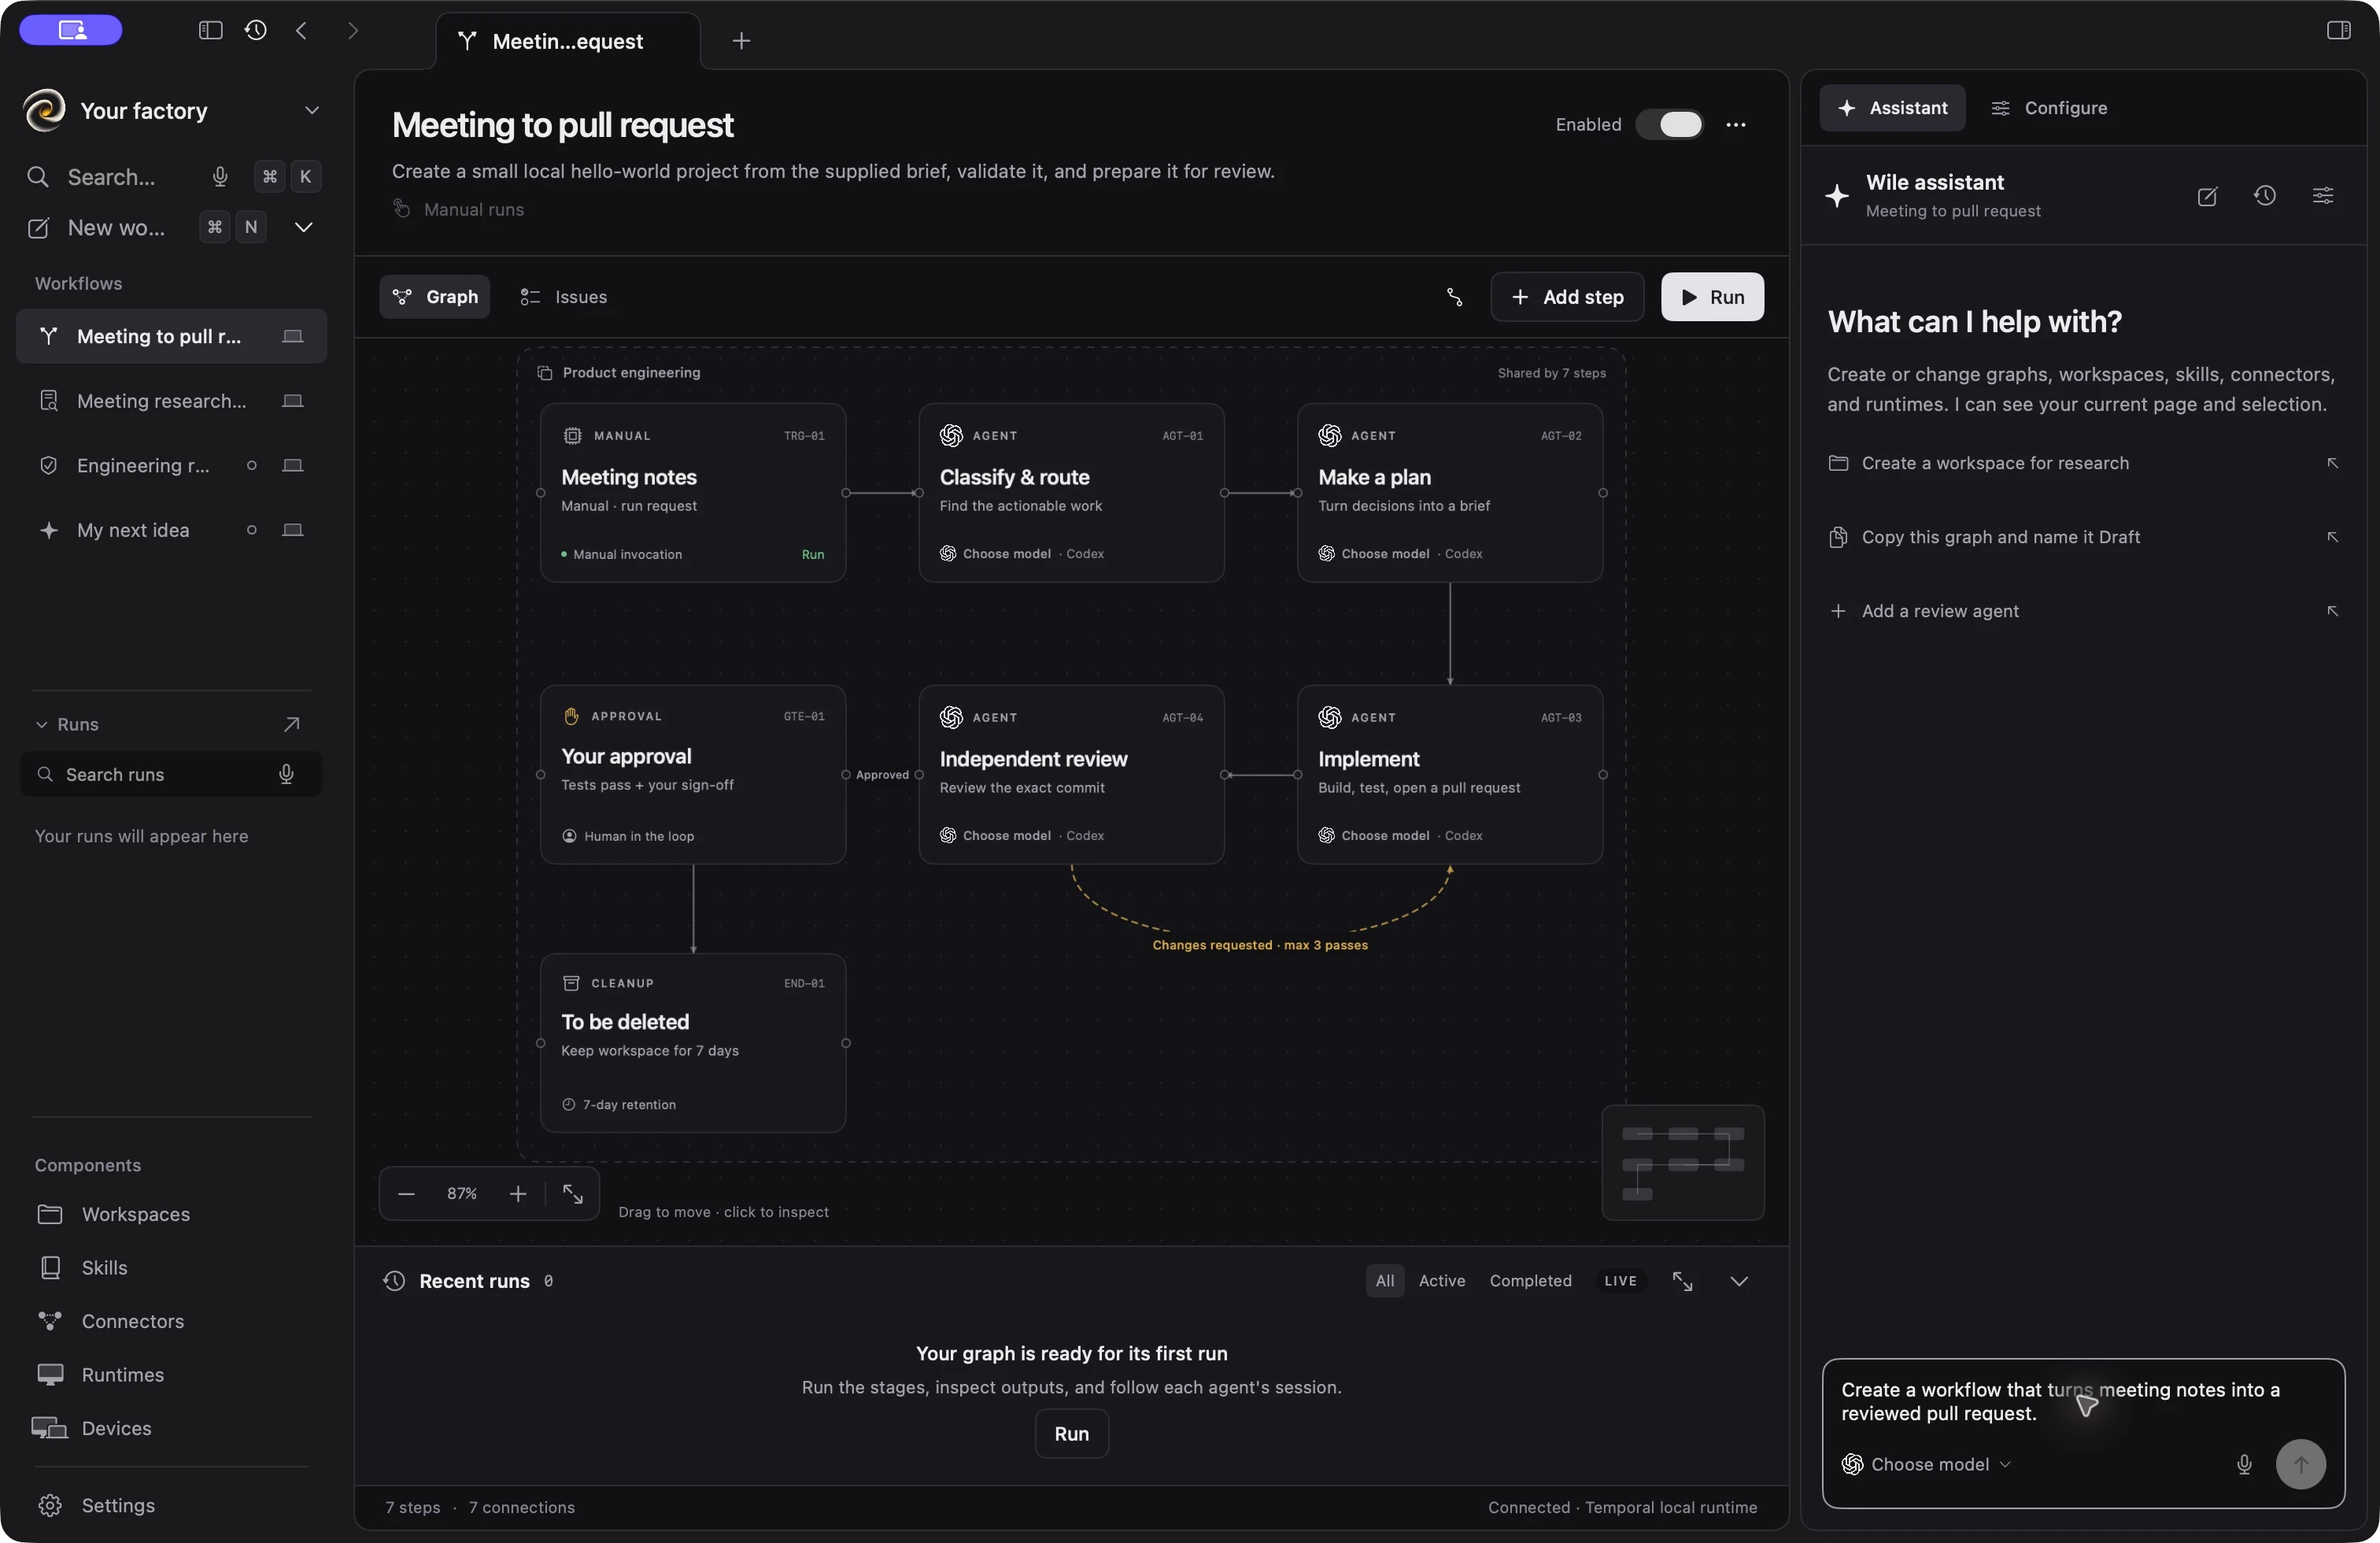Click the connection route icon beside Add step

coord(1455,297)
